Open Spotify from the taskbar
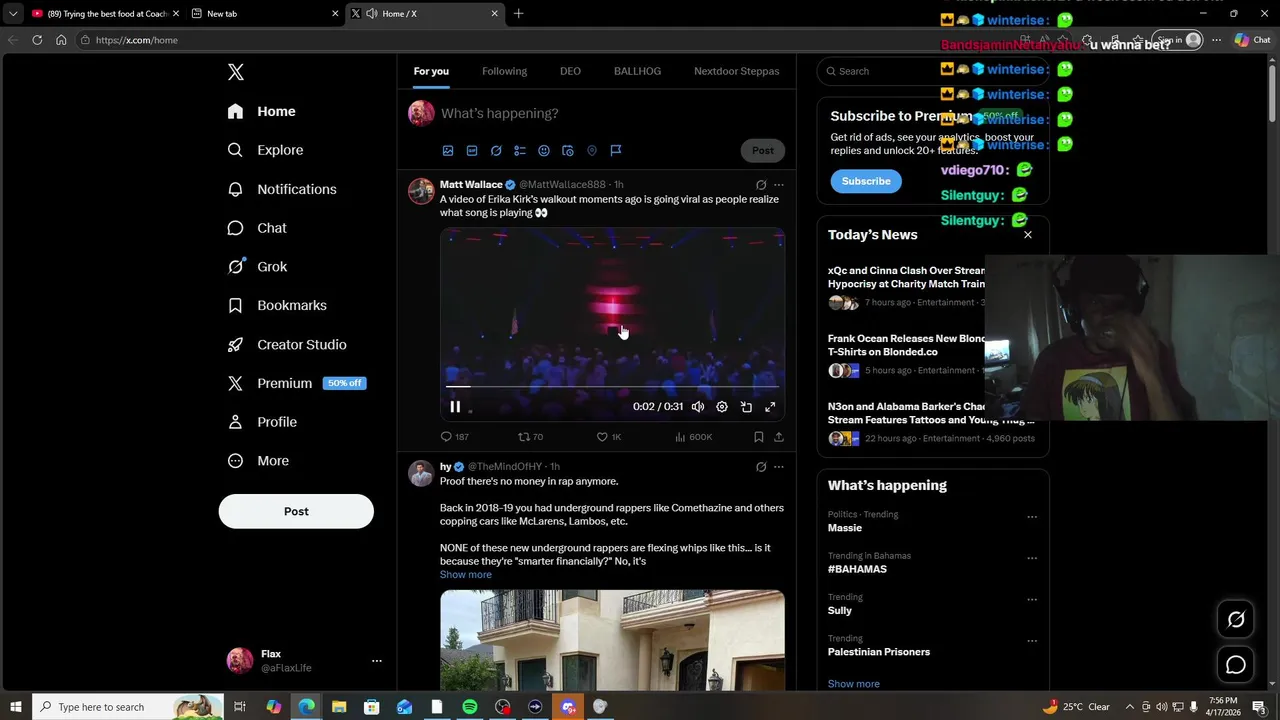1280x720 pixels. pos(470,707)
